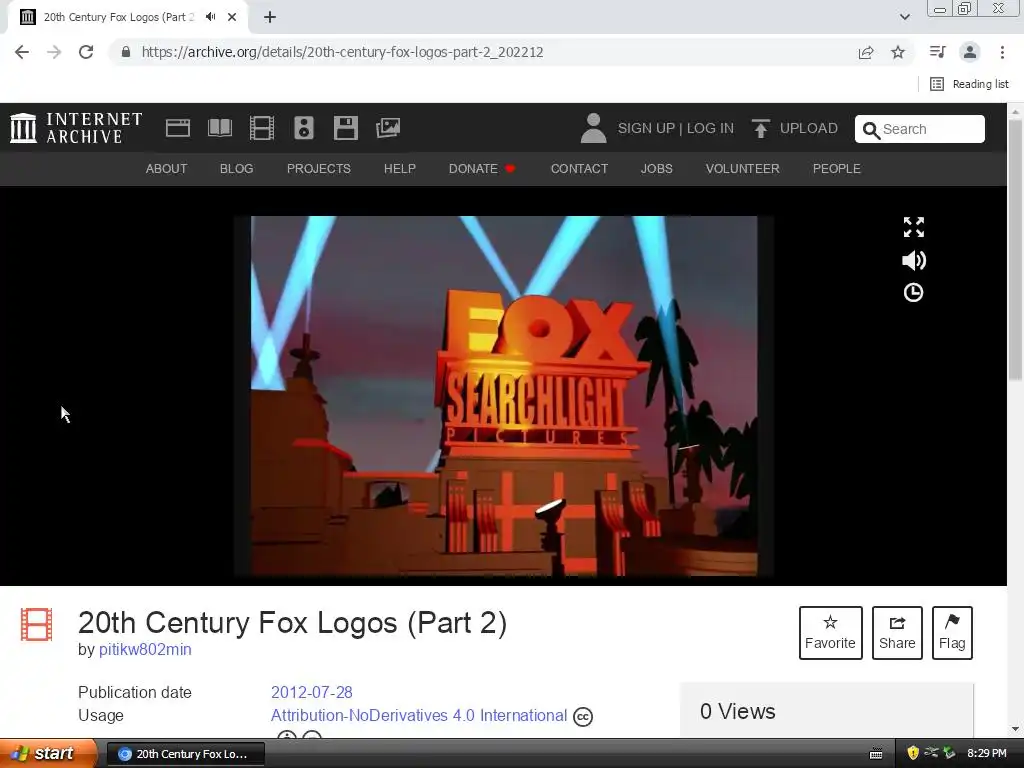
Task: Flag this item
Action: tap(952, 633)
